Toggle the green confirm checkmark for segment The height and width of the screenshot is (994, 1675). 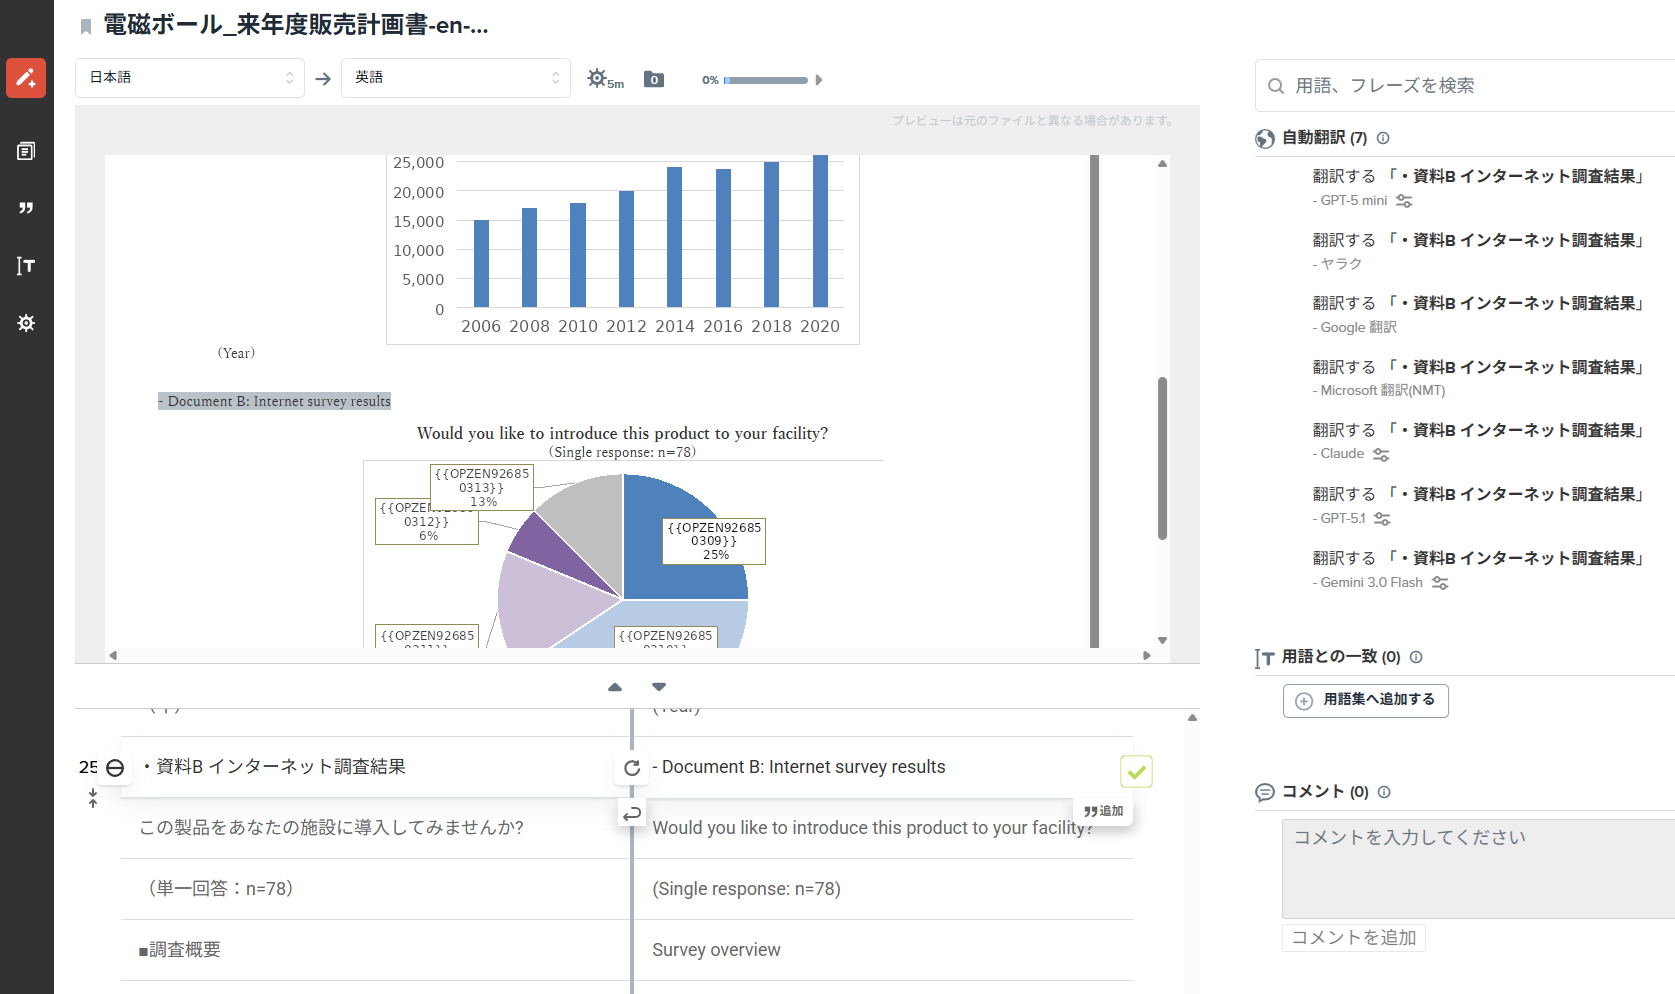pos(1136,771)
